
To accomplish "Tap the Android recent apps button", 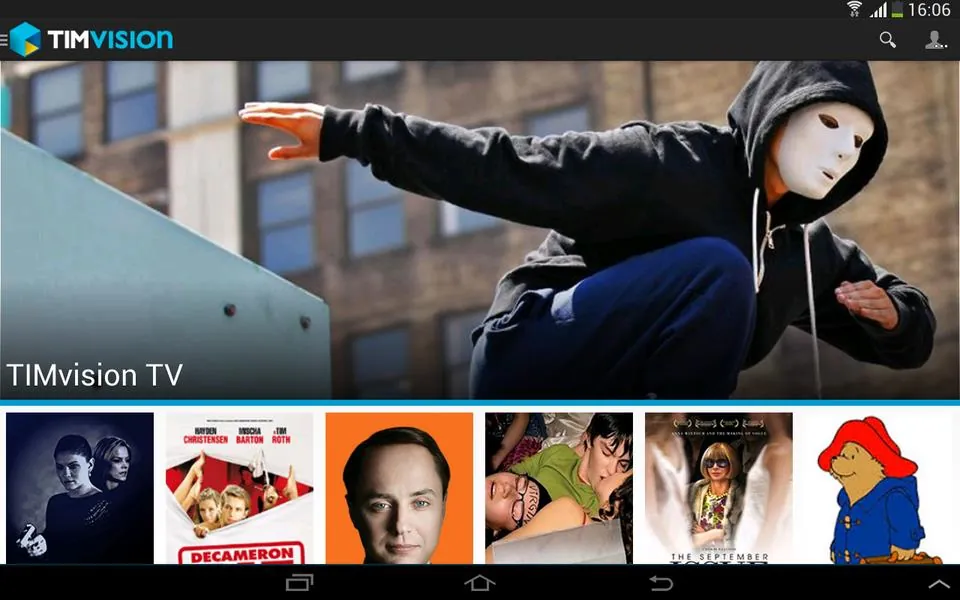I will pos(300,582).
